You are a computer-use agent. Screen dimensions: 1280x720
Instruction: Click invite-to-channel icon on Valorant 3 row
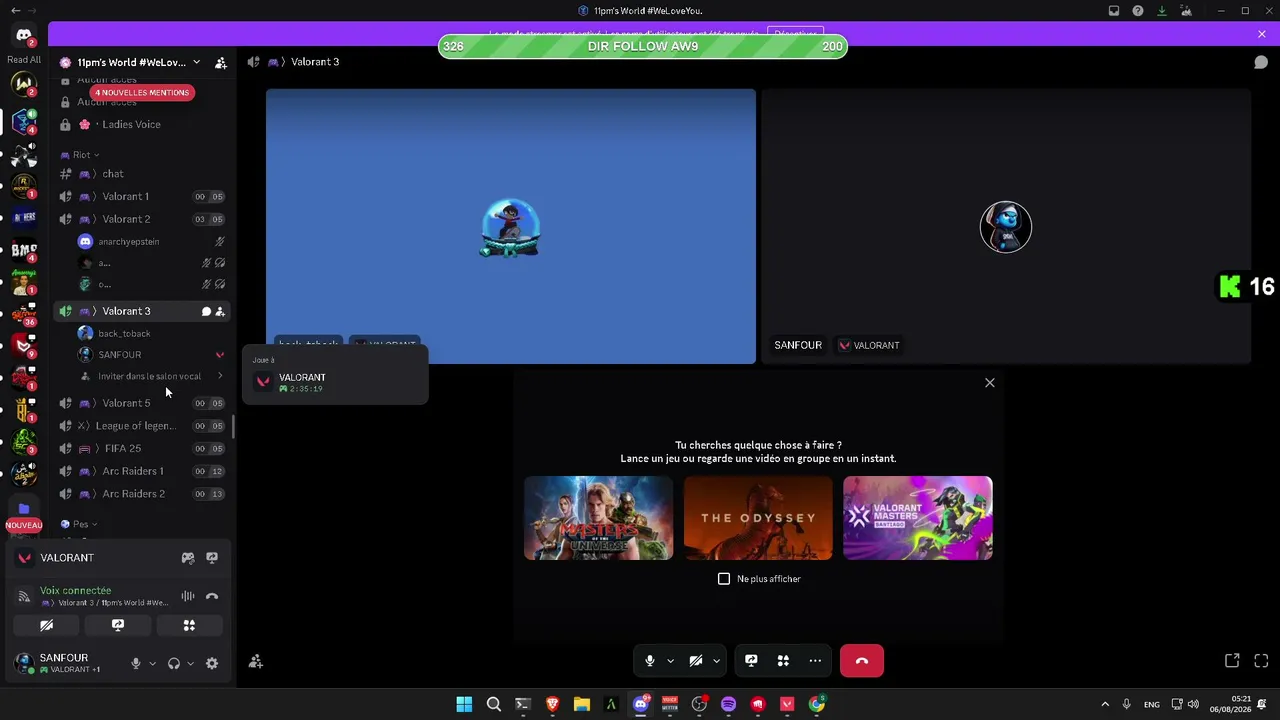(220, 312)
